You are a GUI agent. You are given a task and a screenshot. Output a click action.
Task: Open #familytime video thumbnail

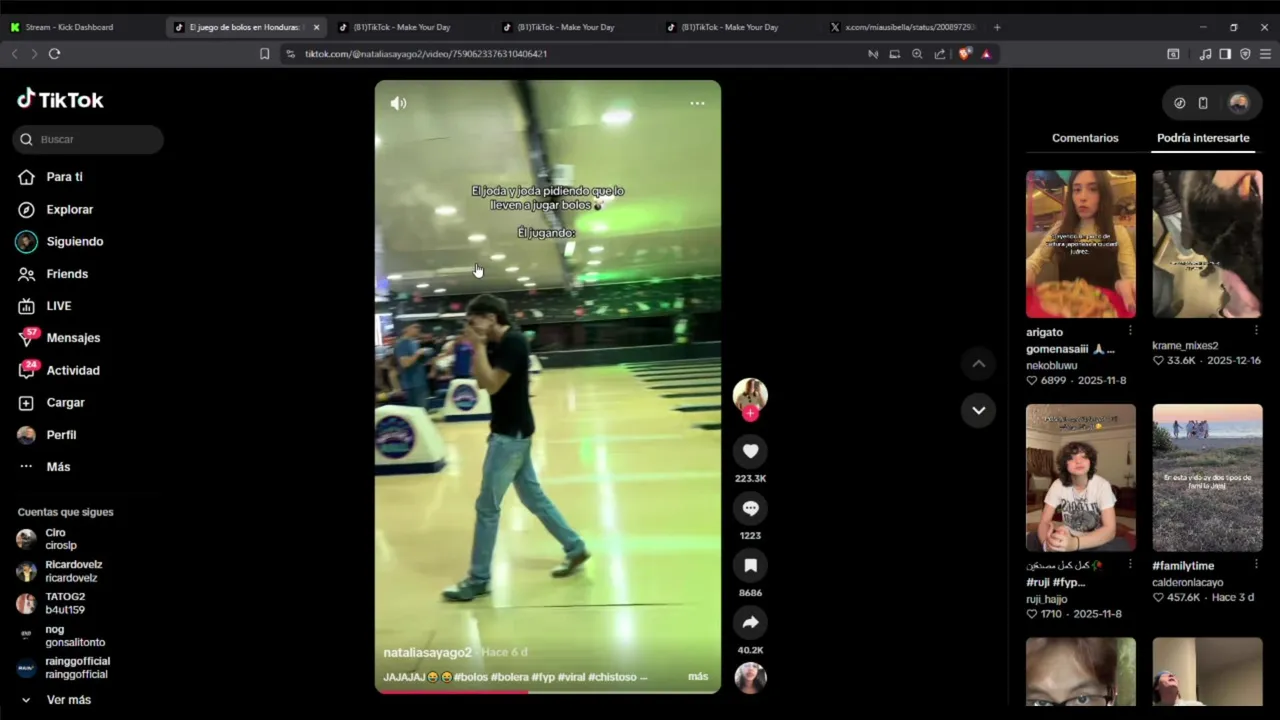point(1207,478)
